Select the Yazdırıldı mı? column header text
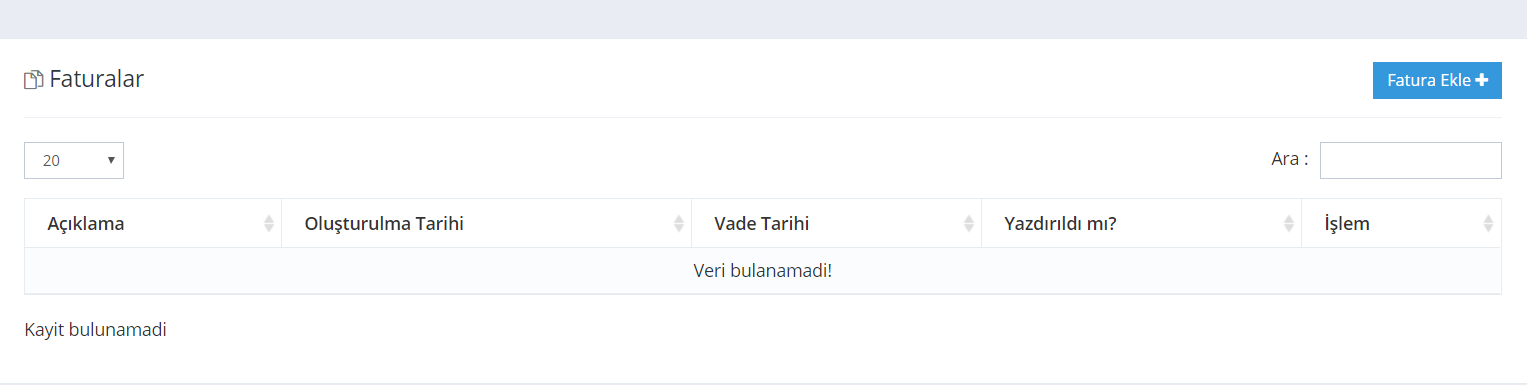This screenshot has height=385, width=1527. tap(1060, 224)
